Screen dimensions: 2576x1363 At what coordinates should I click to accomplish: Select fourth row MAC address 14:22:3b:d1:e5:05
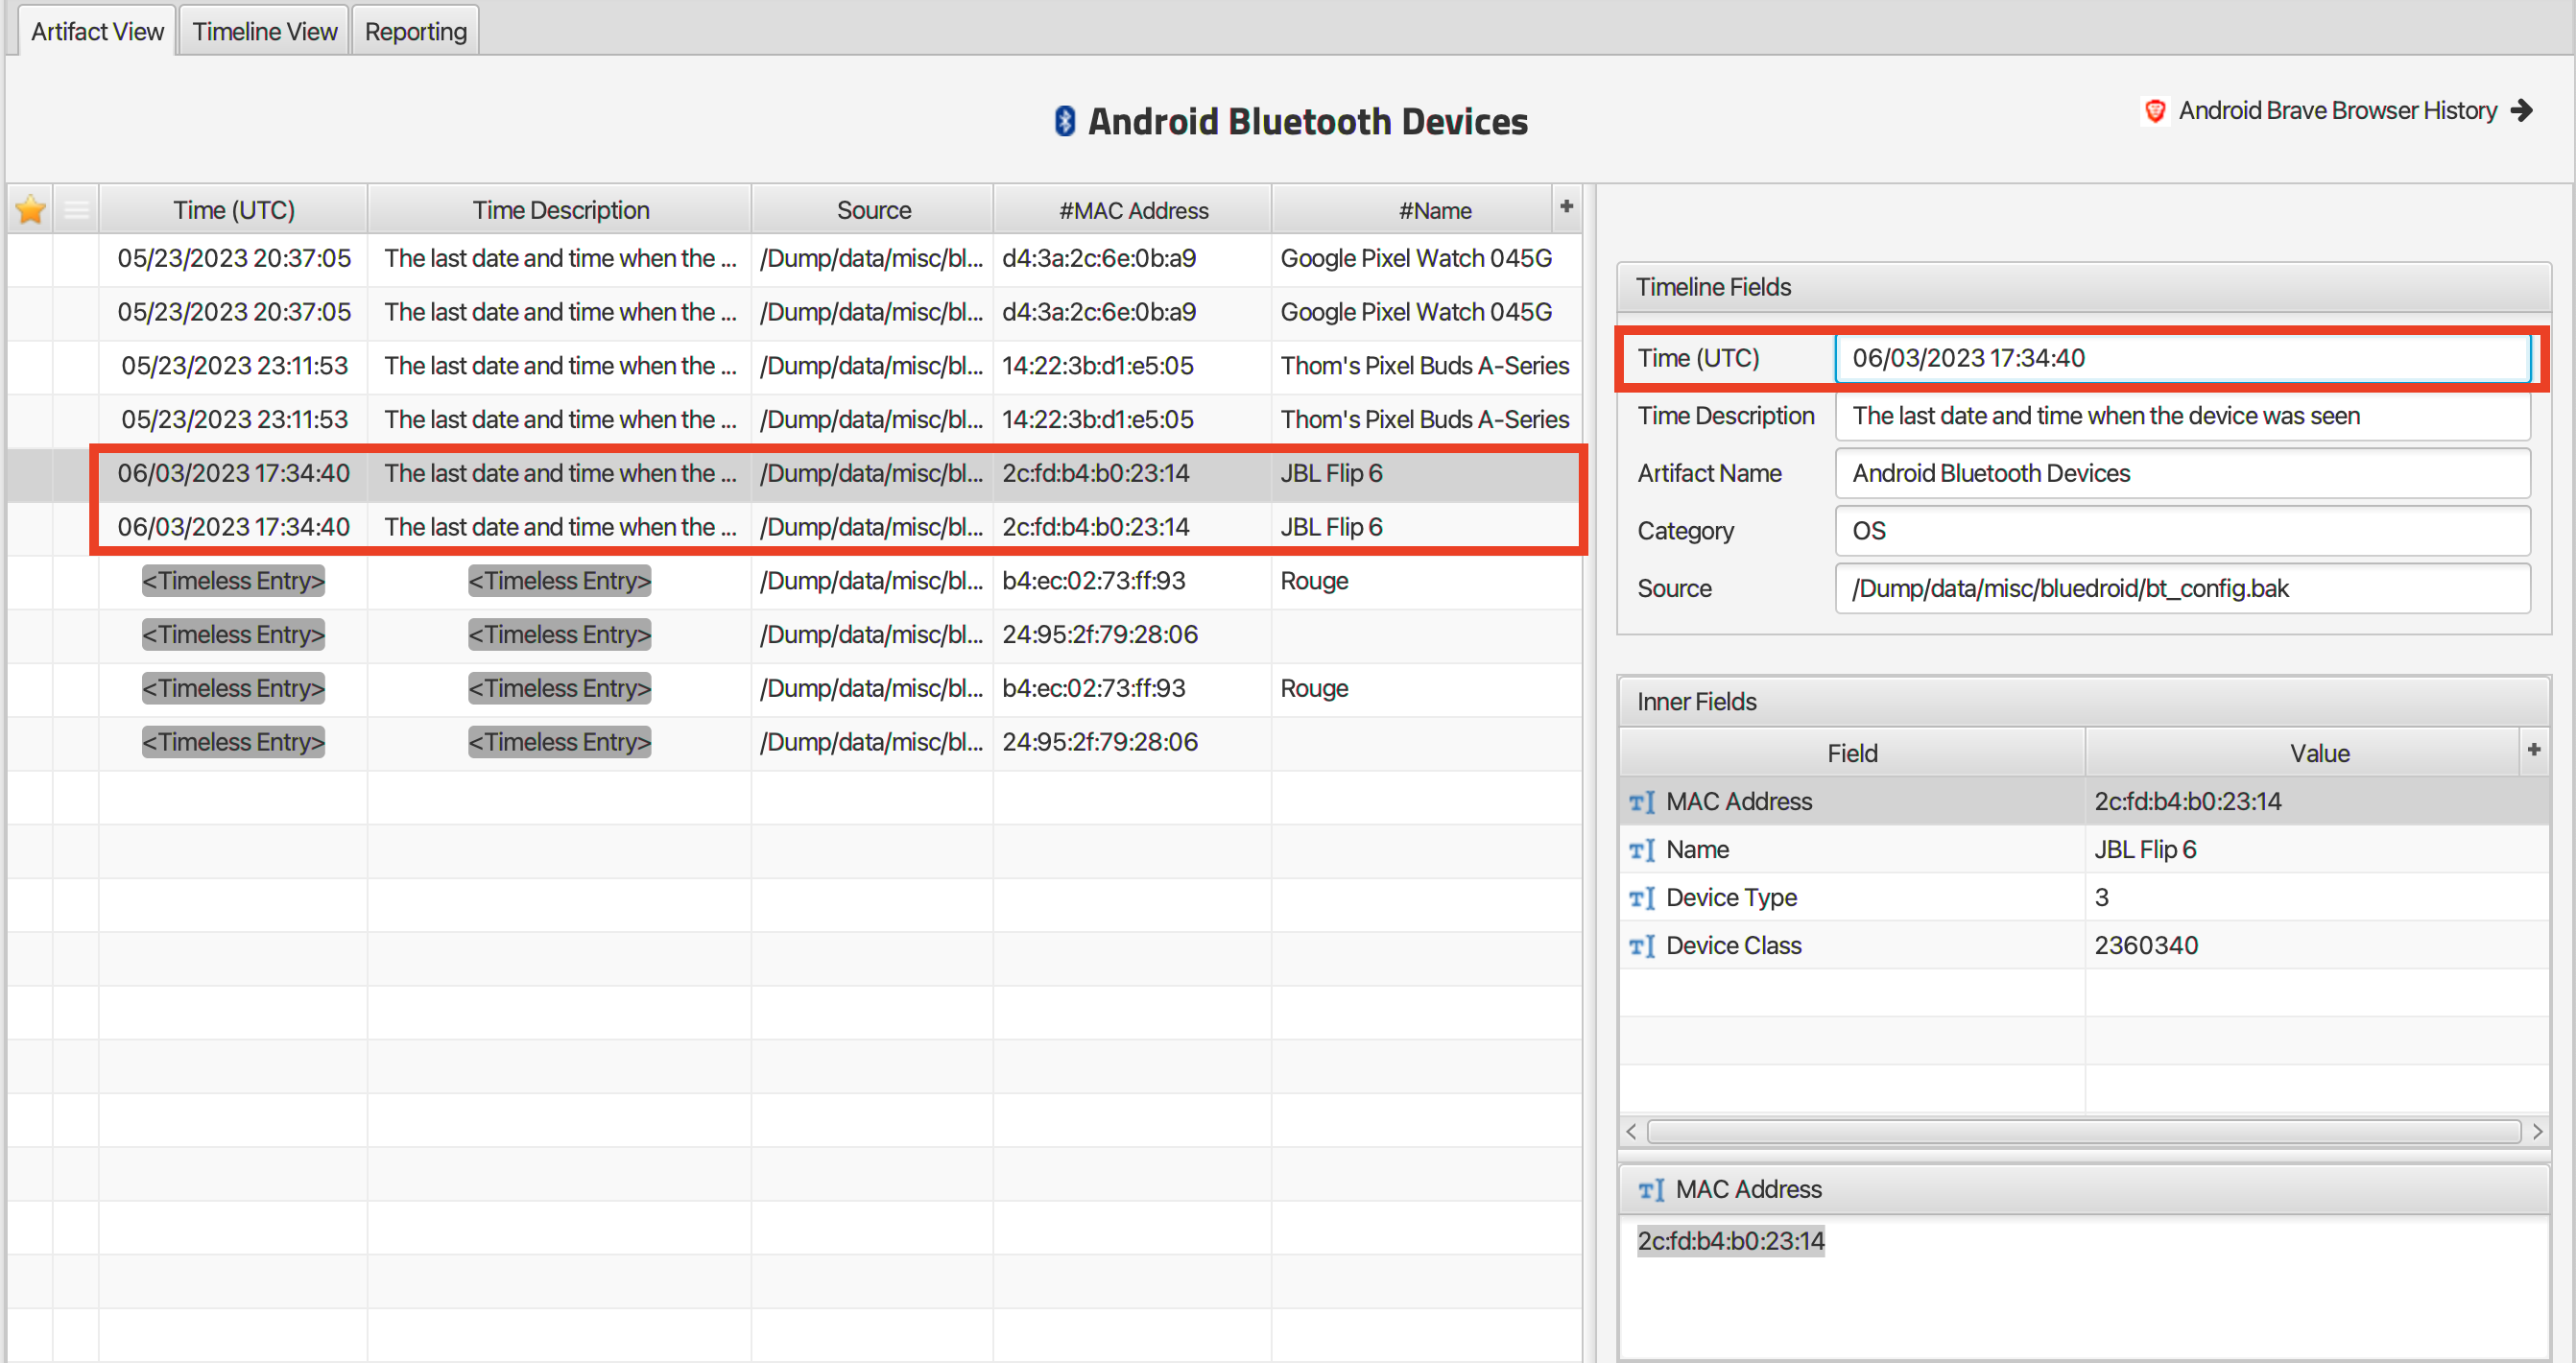pyautogui.click(x=1098, y=420)
